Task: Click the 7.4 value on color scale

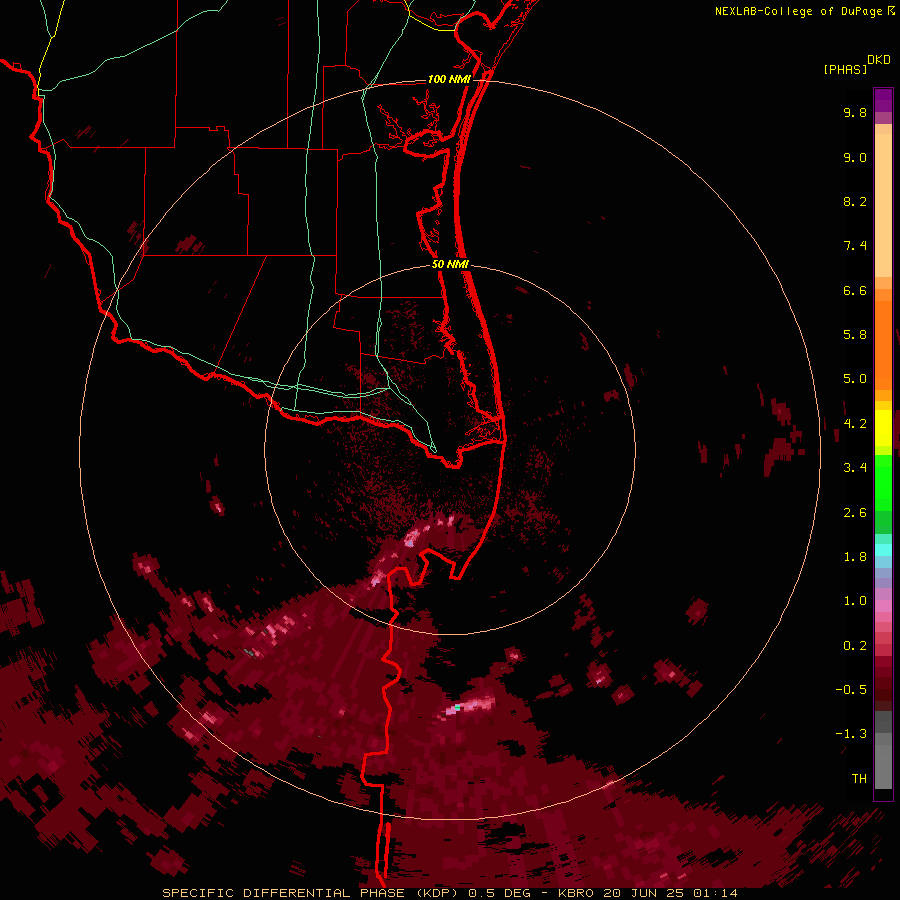Action: [x=855, y=246]
